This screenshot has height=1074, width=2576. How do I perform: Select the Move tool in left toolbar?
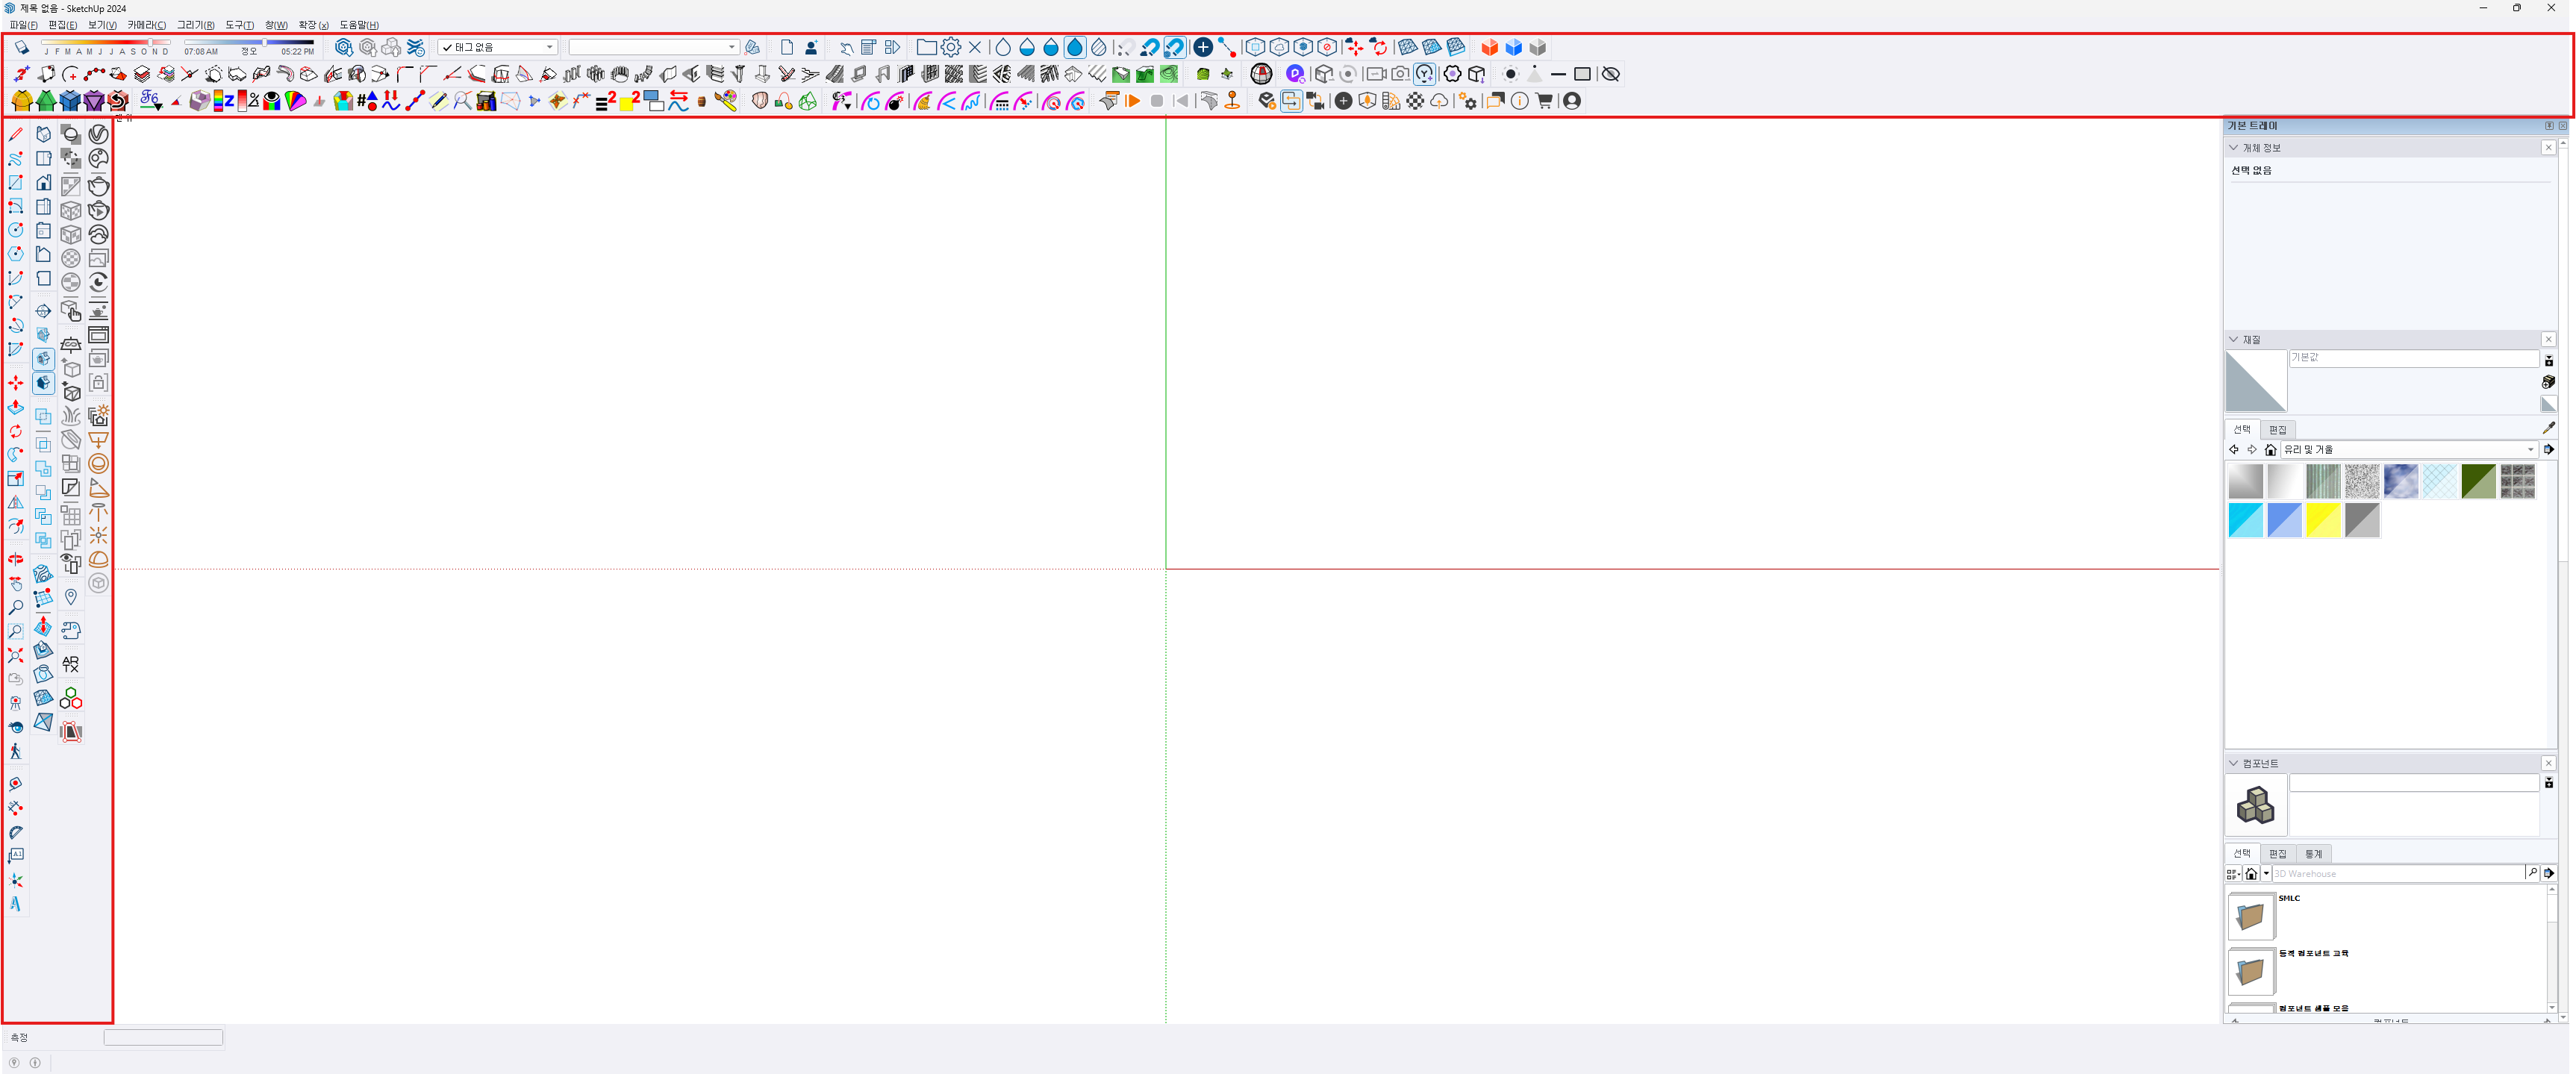[16, 383]
